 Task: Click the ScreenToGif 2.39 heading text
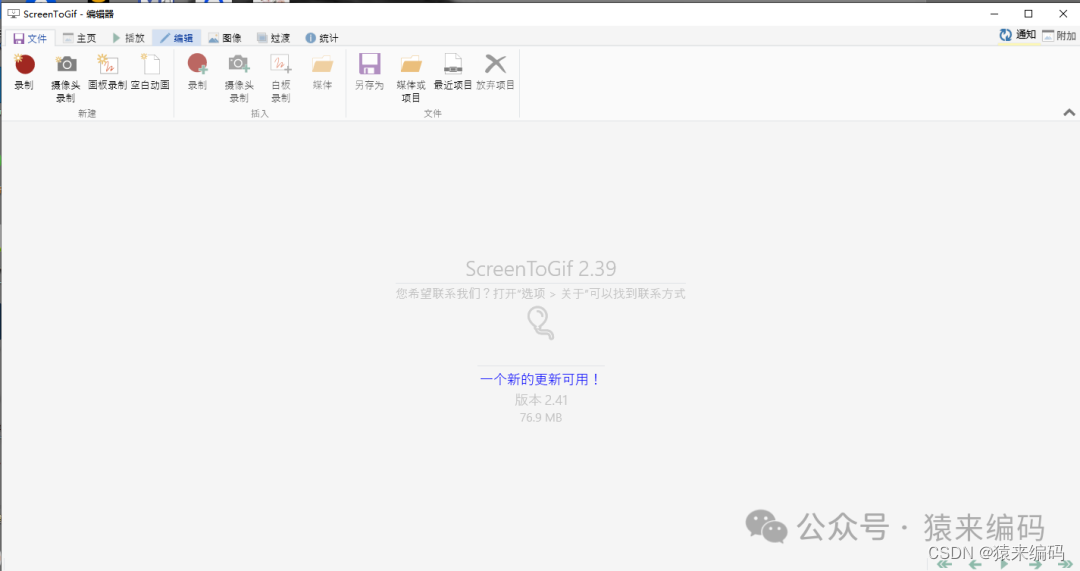[541, 269]
